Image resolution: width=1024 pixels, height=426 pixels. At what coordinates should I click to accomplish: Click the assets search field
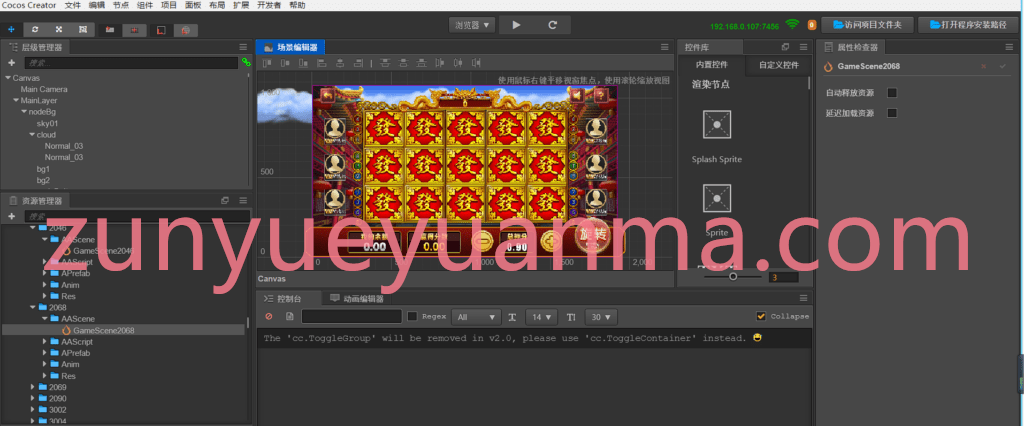click(x=137, y=216)
